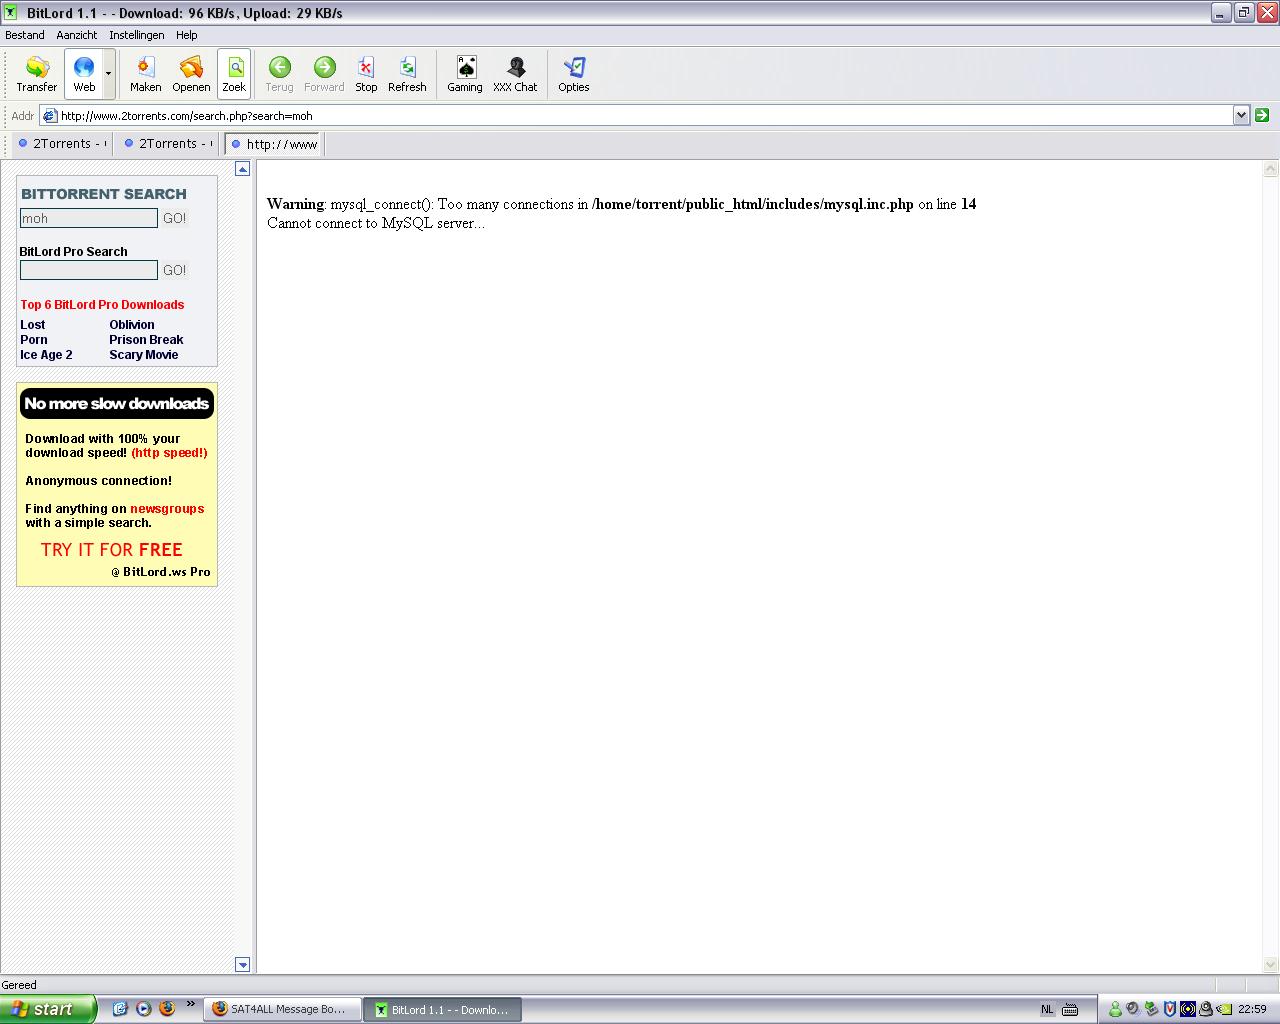
Task: Click the green Go arrow beside address bar
Action: click(1262, 115)
